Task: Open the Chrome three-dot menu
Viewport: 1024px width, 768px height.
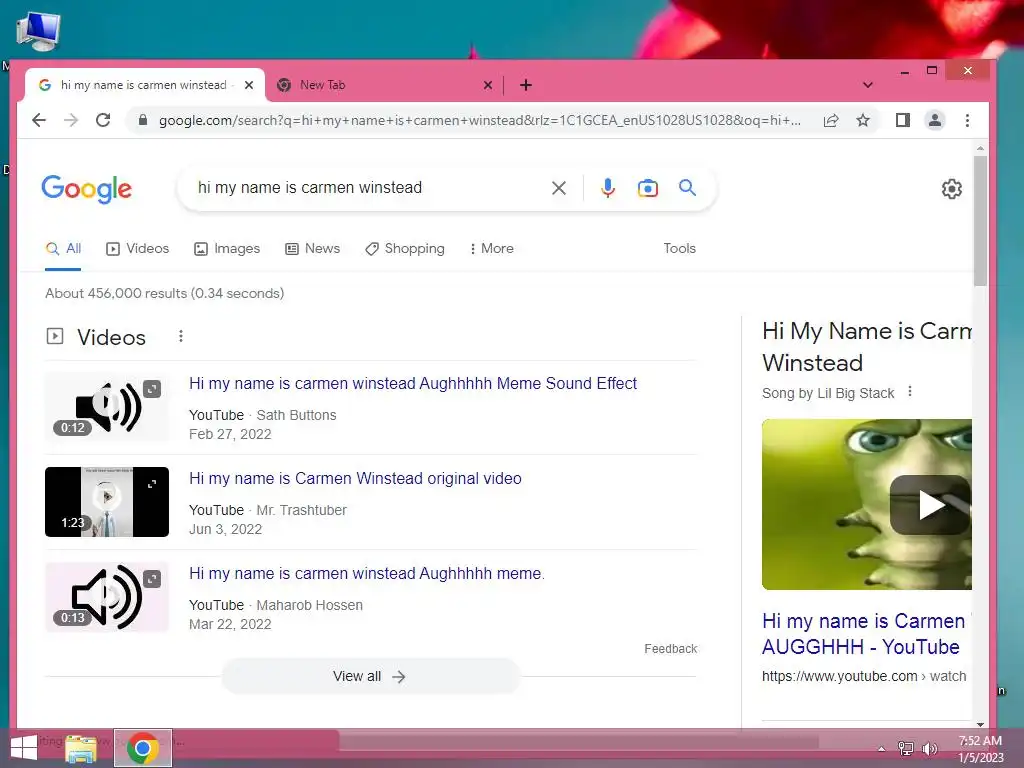Action: click(967, 120)
